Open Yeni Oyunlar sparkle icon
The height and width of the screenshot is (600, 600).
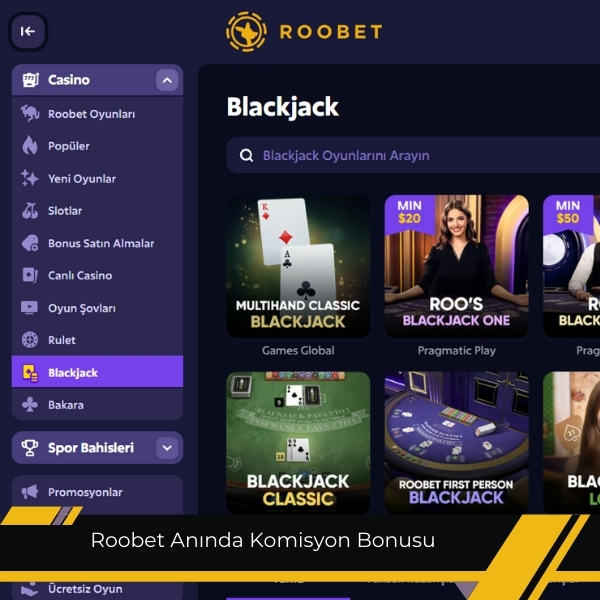[30, 178]
